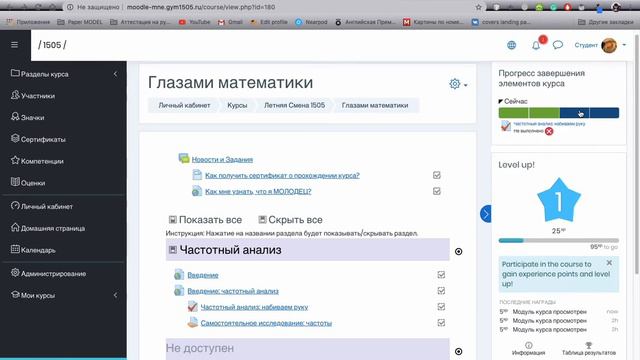Highlight Частотный анализ section radio marker
Screen dimensions: 640x360
458,251
